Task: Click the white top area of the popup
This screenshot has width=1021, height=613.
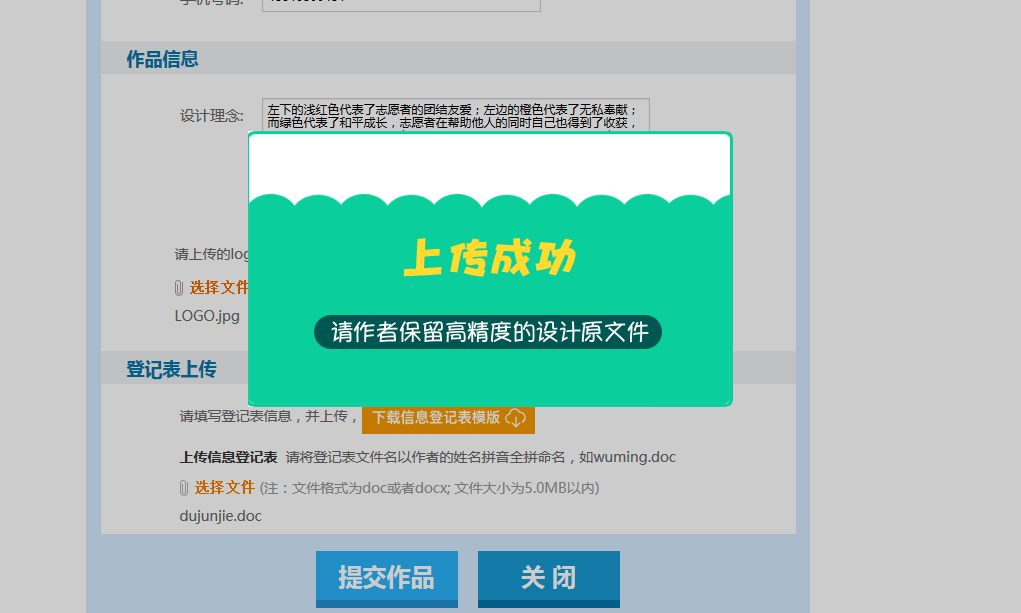Action: pyautogui.click(x=489, y=160)
